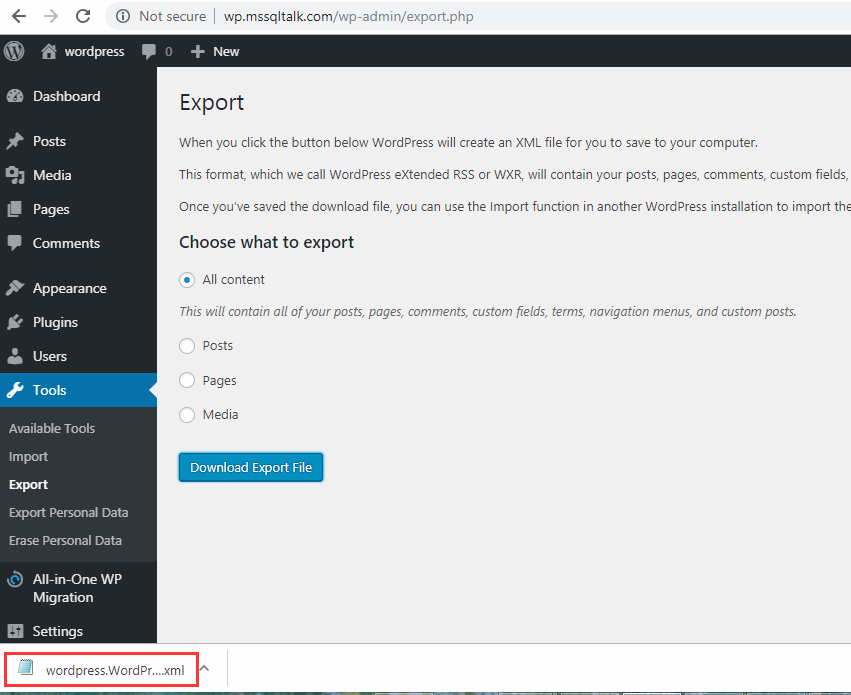Screen dimensions: 851x695
Task: Open the Media menu item
Action: (52, 175)
